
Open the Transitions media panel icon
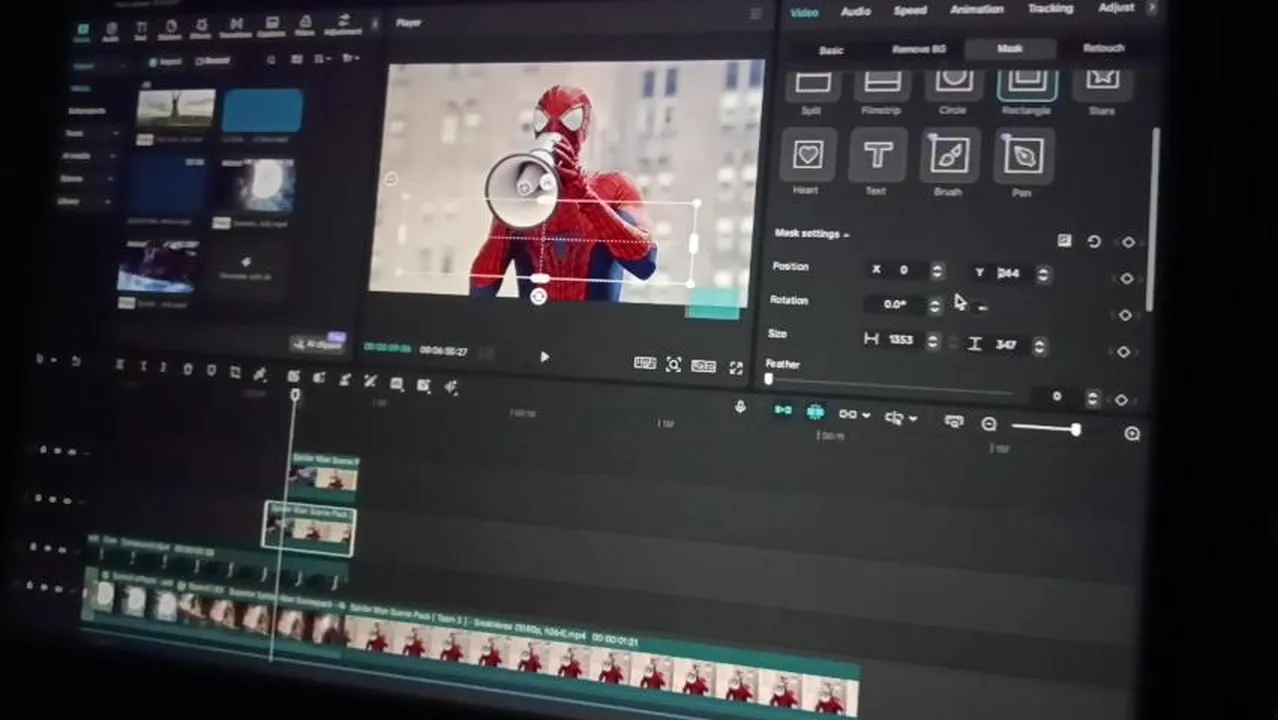click(x=236, y=27)
